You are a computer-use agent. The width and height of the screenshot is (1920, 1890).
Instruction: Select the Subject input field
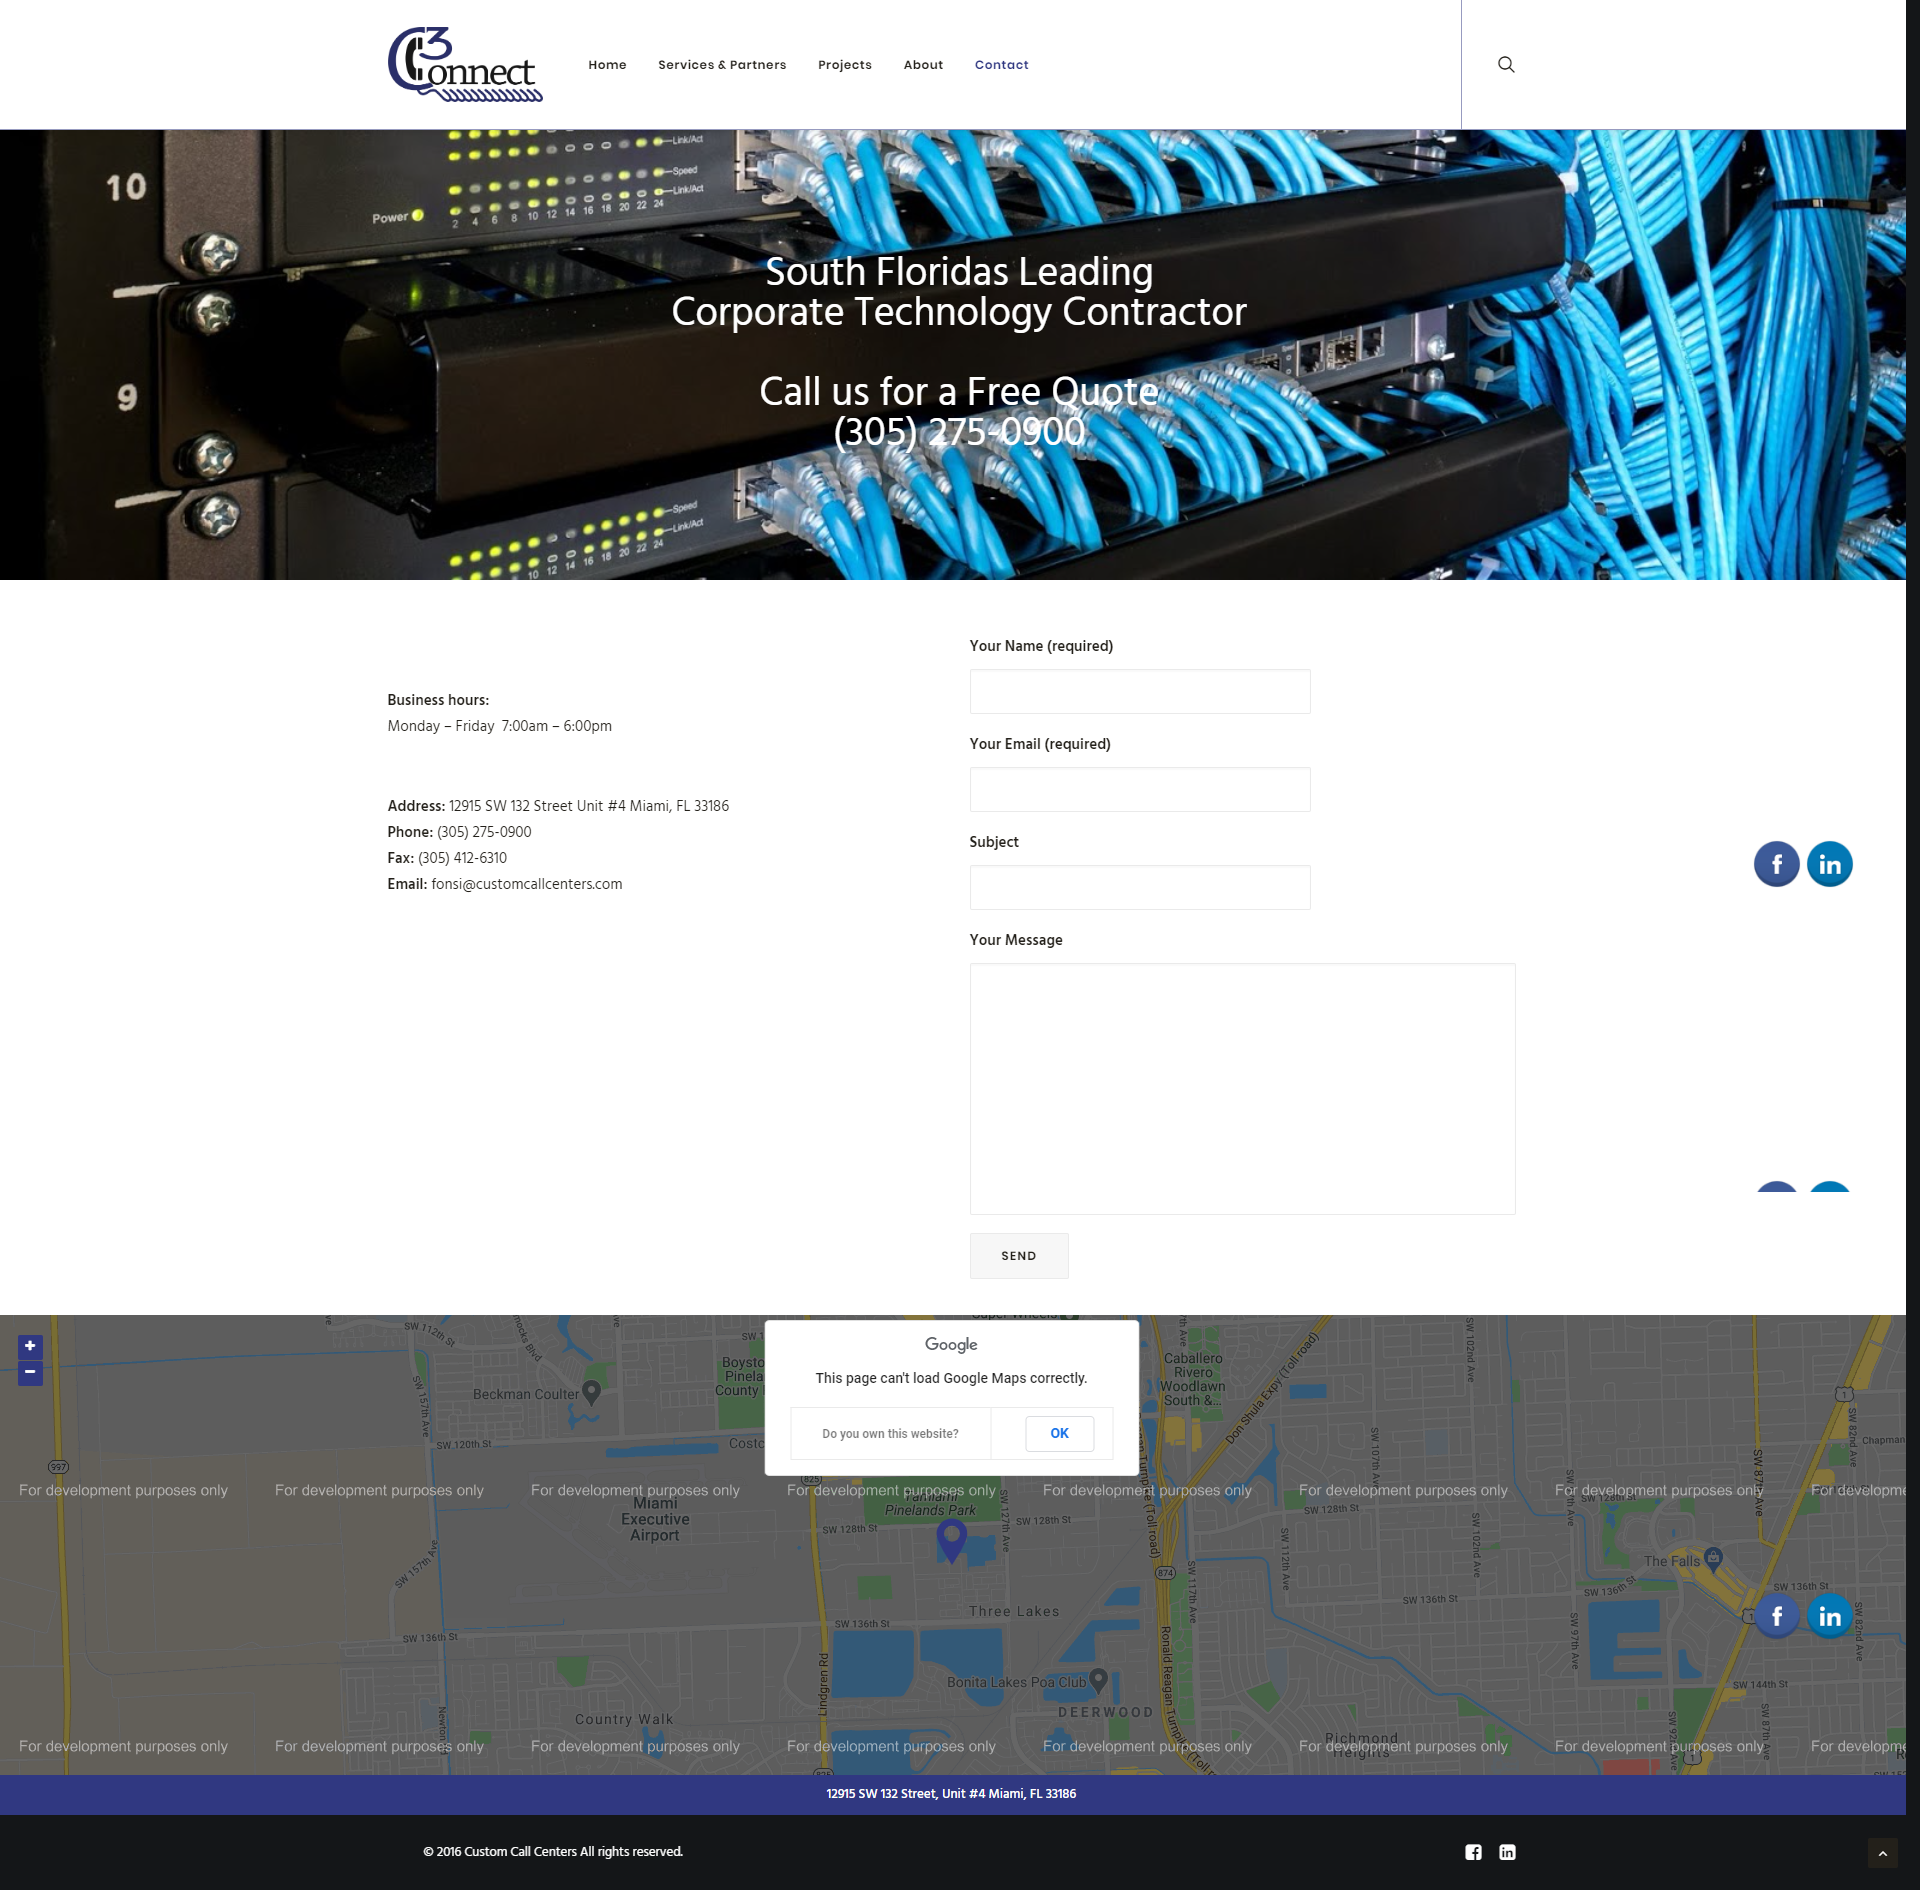[x=1138, y=887]
